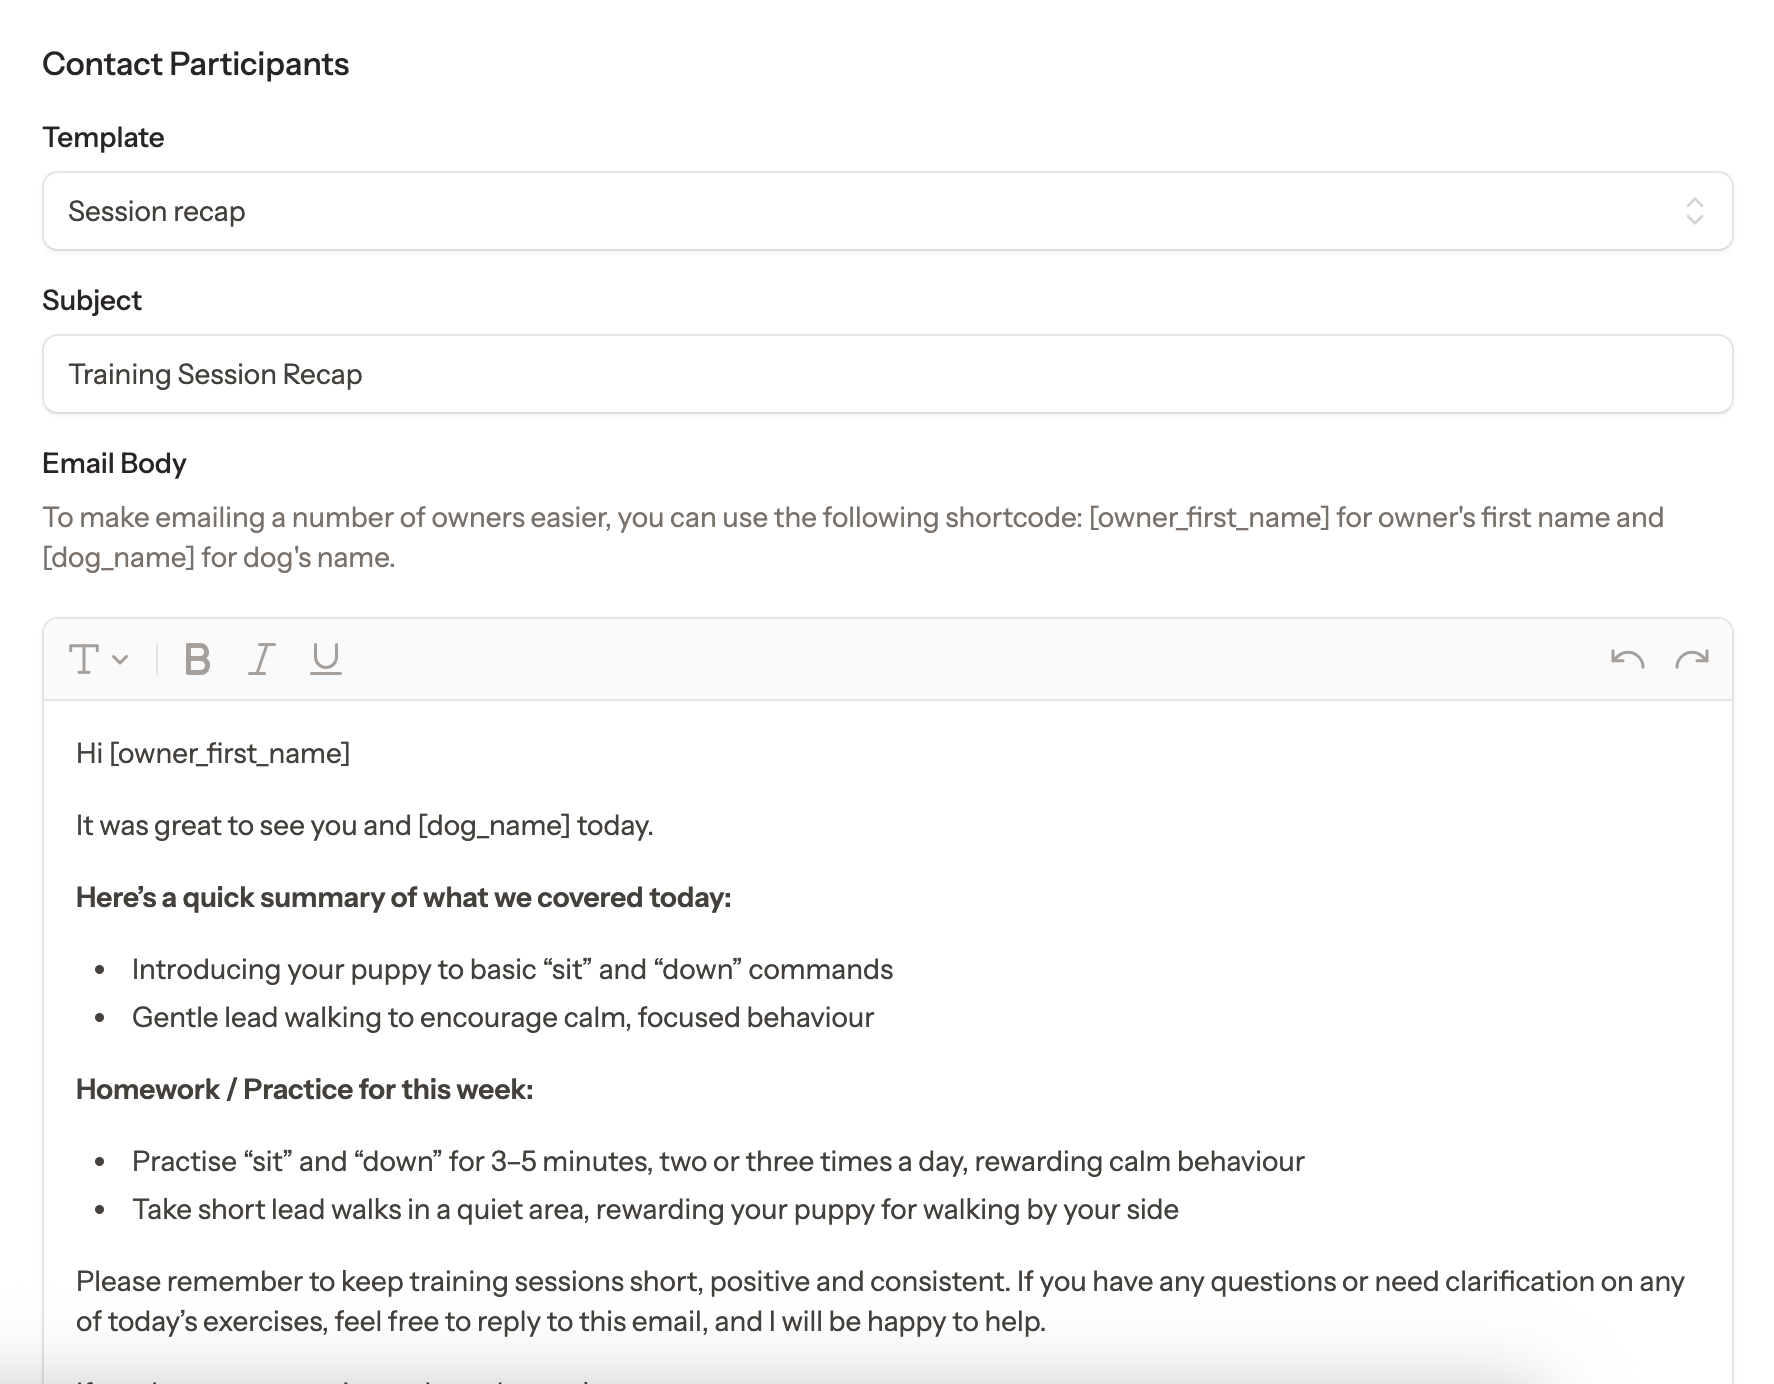Screen dimensions: 1774x1384
Task: Click the "Practise sit and down" bullet point
Action: point(717,1161)
